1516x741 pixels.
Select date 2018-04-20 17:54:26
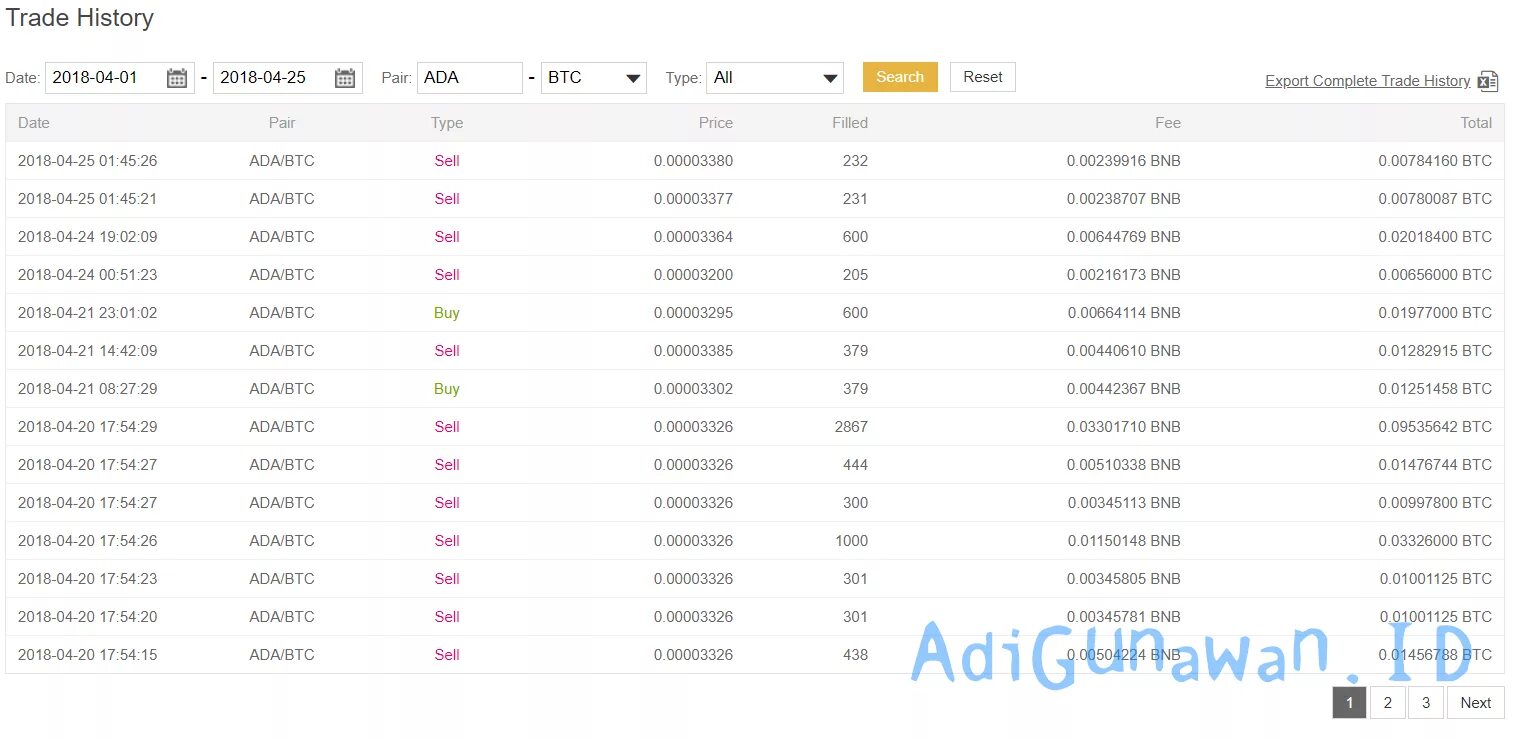(x=88, y=541)
